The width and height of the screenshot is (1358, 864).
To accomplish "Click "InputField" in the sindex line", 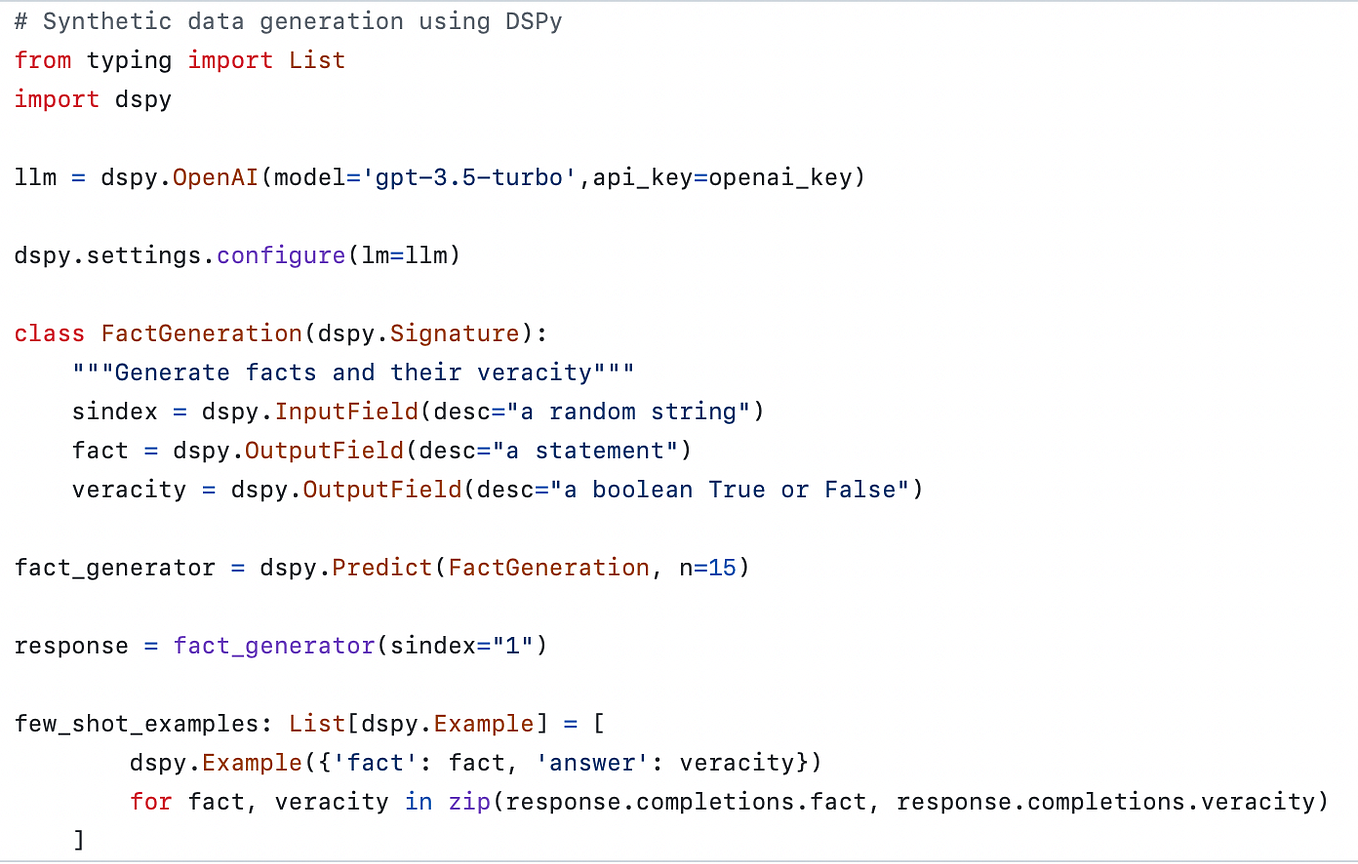I will click(346, 411).
